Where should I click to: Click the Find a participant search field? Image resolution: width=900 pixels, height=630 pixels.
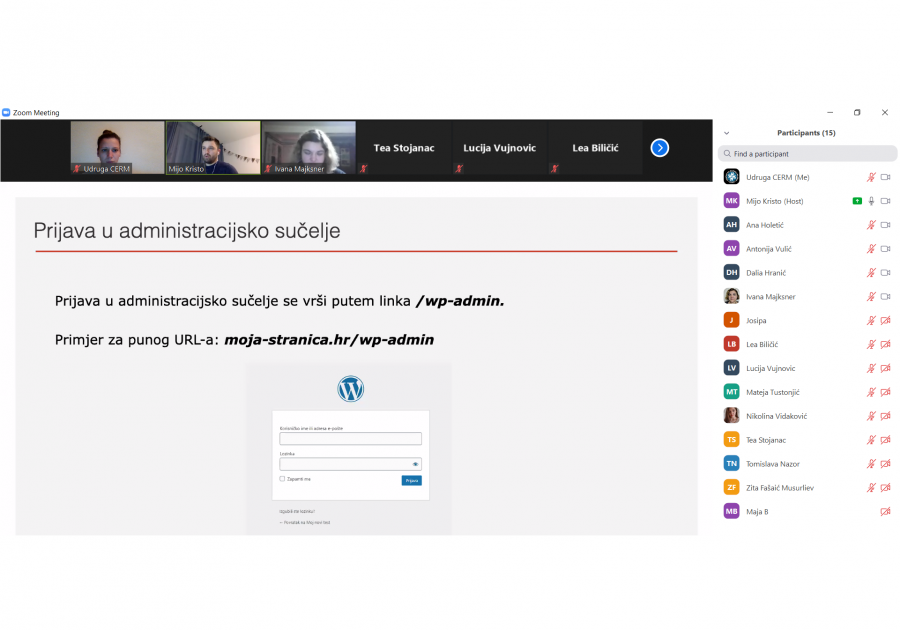[808, 154]
